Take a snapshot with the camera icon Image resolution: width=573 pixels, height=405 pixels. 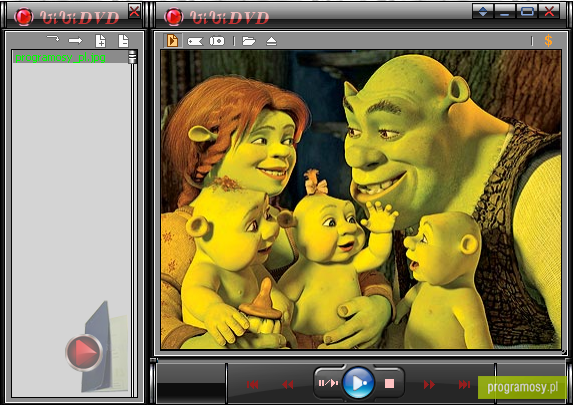pos(217,41)
